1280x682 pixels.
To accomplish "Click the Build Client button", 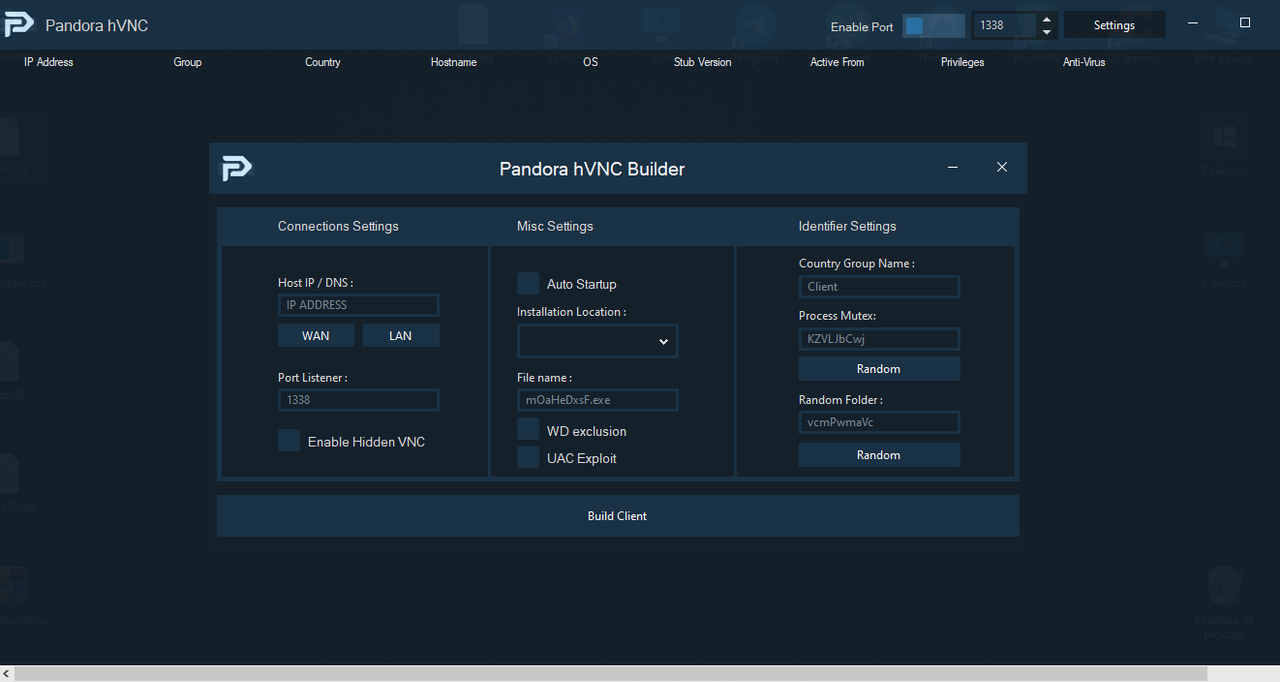I will click(x=618, y=516).
